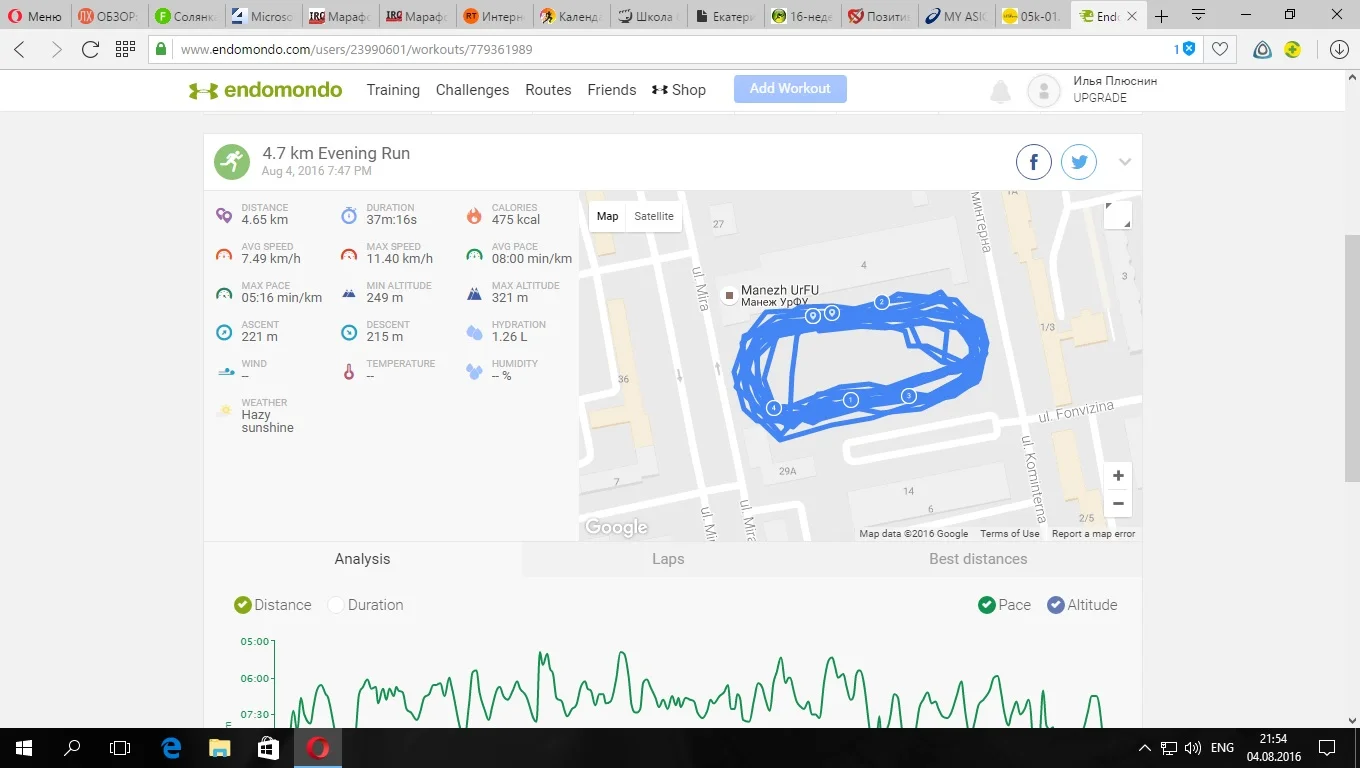The height and width of the screenshot is (768, 1360).
Task: Toggle fullscreen view of the map
Action: coord(1118,215)
